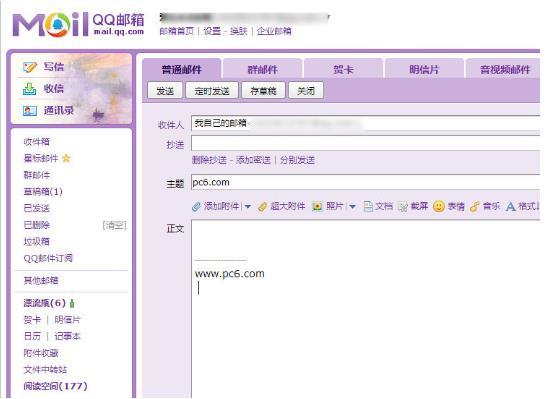This screenshot has height=399, width=552.
Task: Open the 邮箱首页 link in header
Action: click(177, 31)
